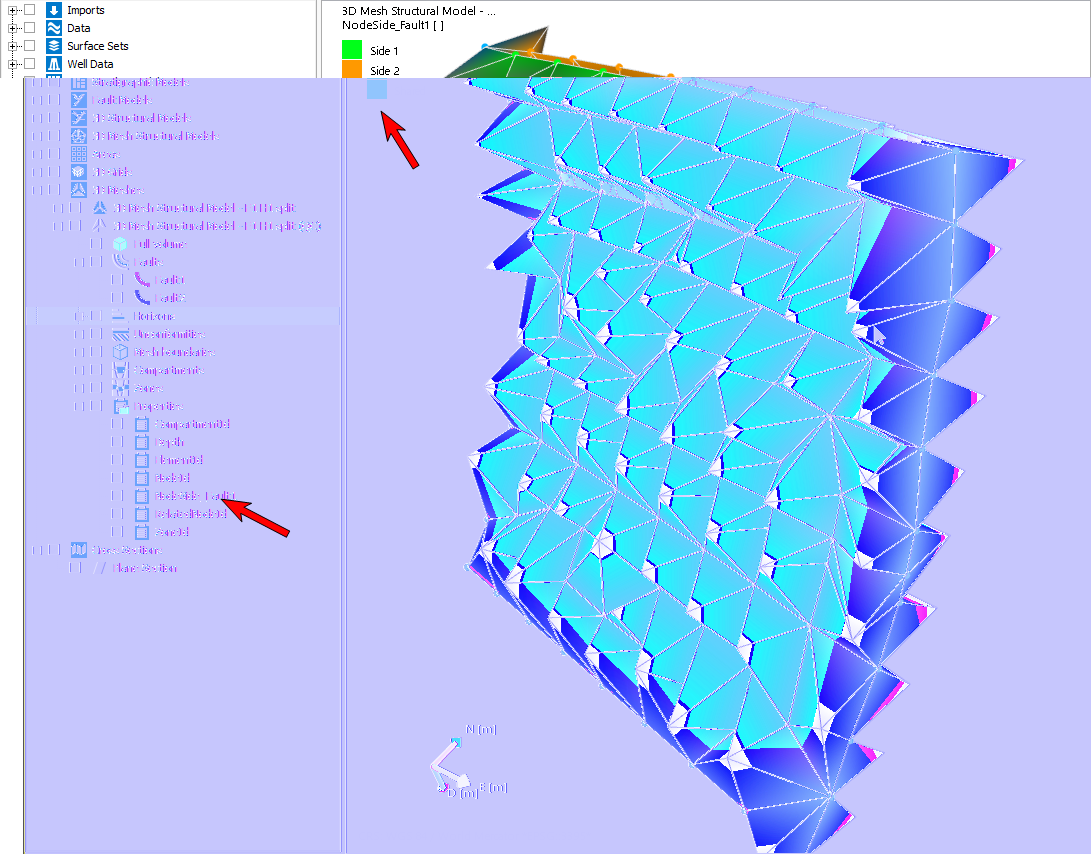The image size is (1091, 854).
Task: Expand the Well Data tree node
Action: pos(14,64)
